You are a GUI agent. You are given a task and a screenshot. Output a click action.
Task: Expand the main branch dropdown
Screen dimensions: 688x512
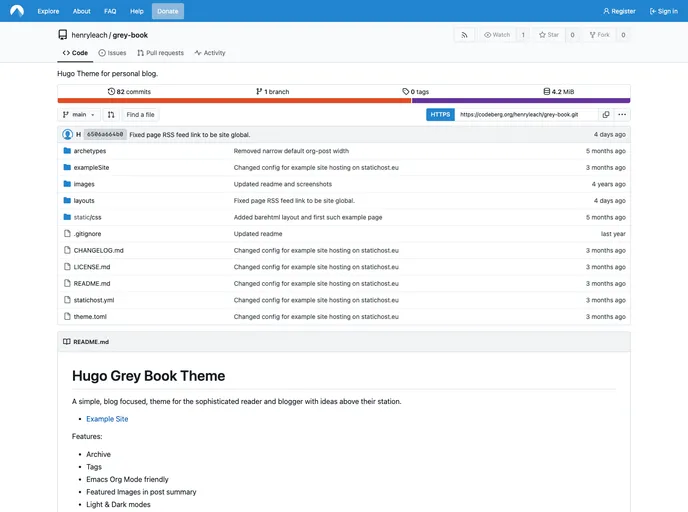coord(78,115)
